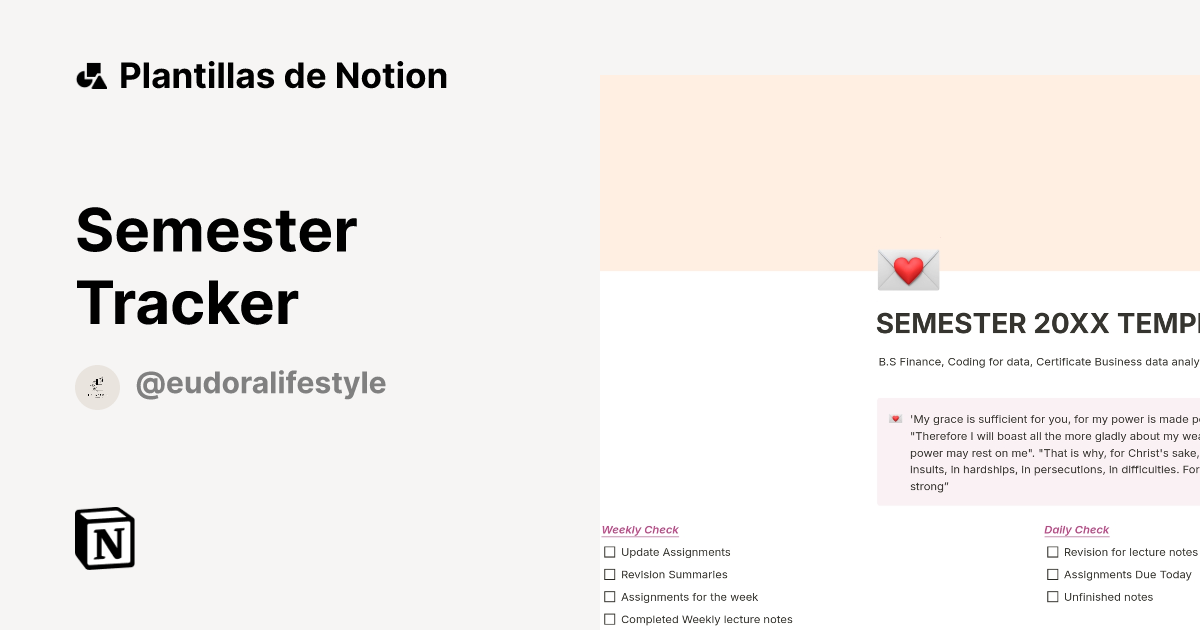
Task: Open the Daily Check underlined link
Action: 1076,530
